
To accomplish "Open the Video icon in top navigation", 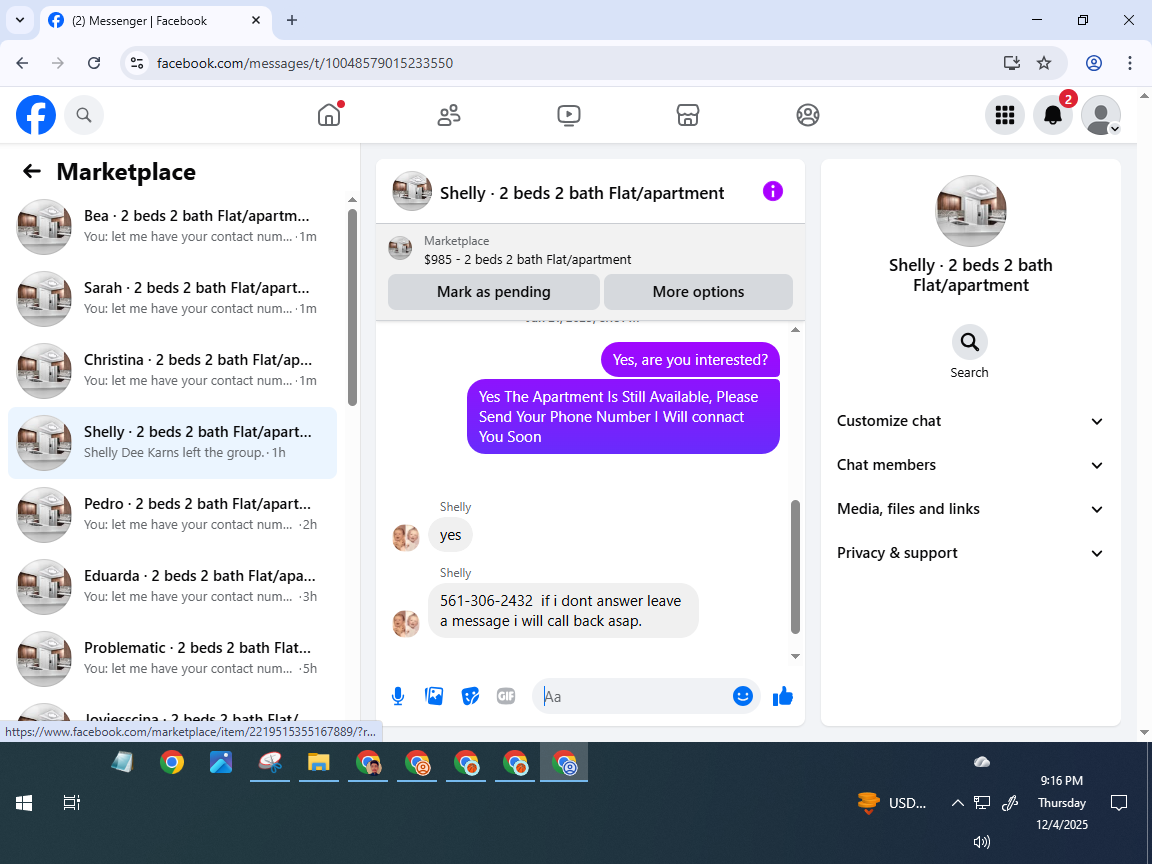I will click(x=569, y=115).
